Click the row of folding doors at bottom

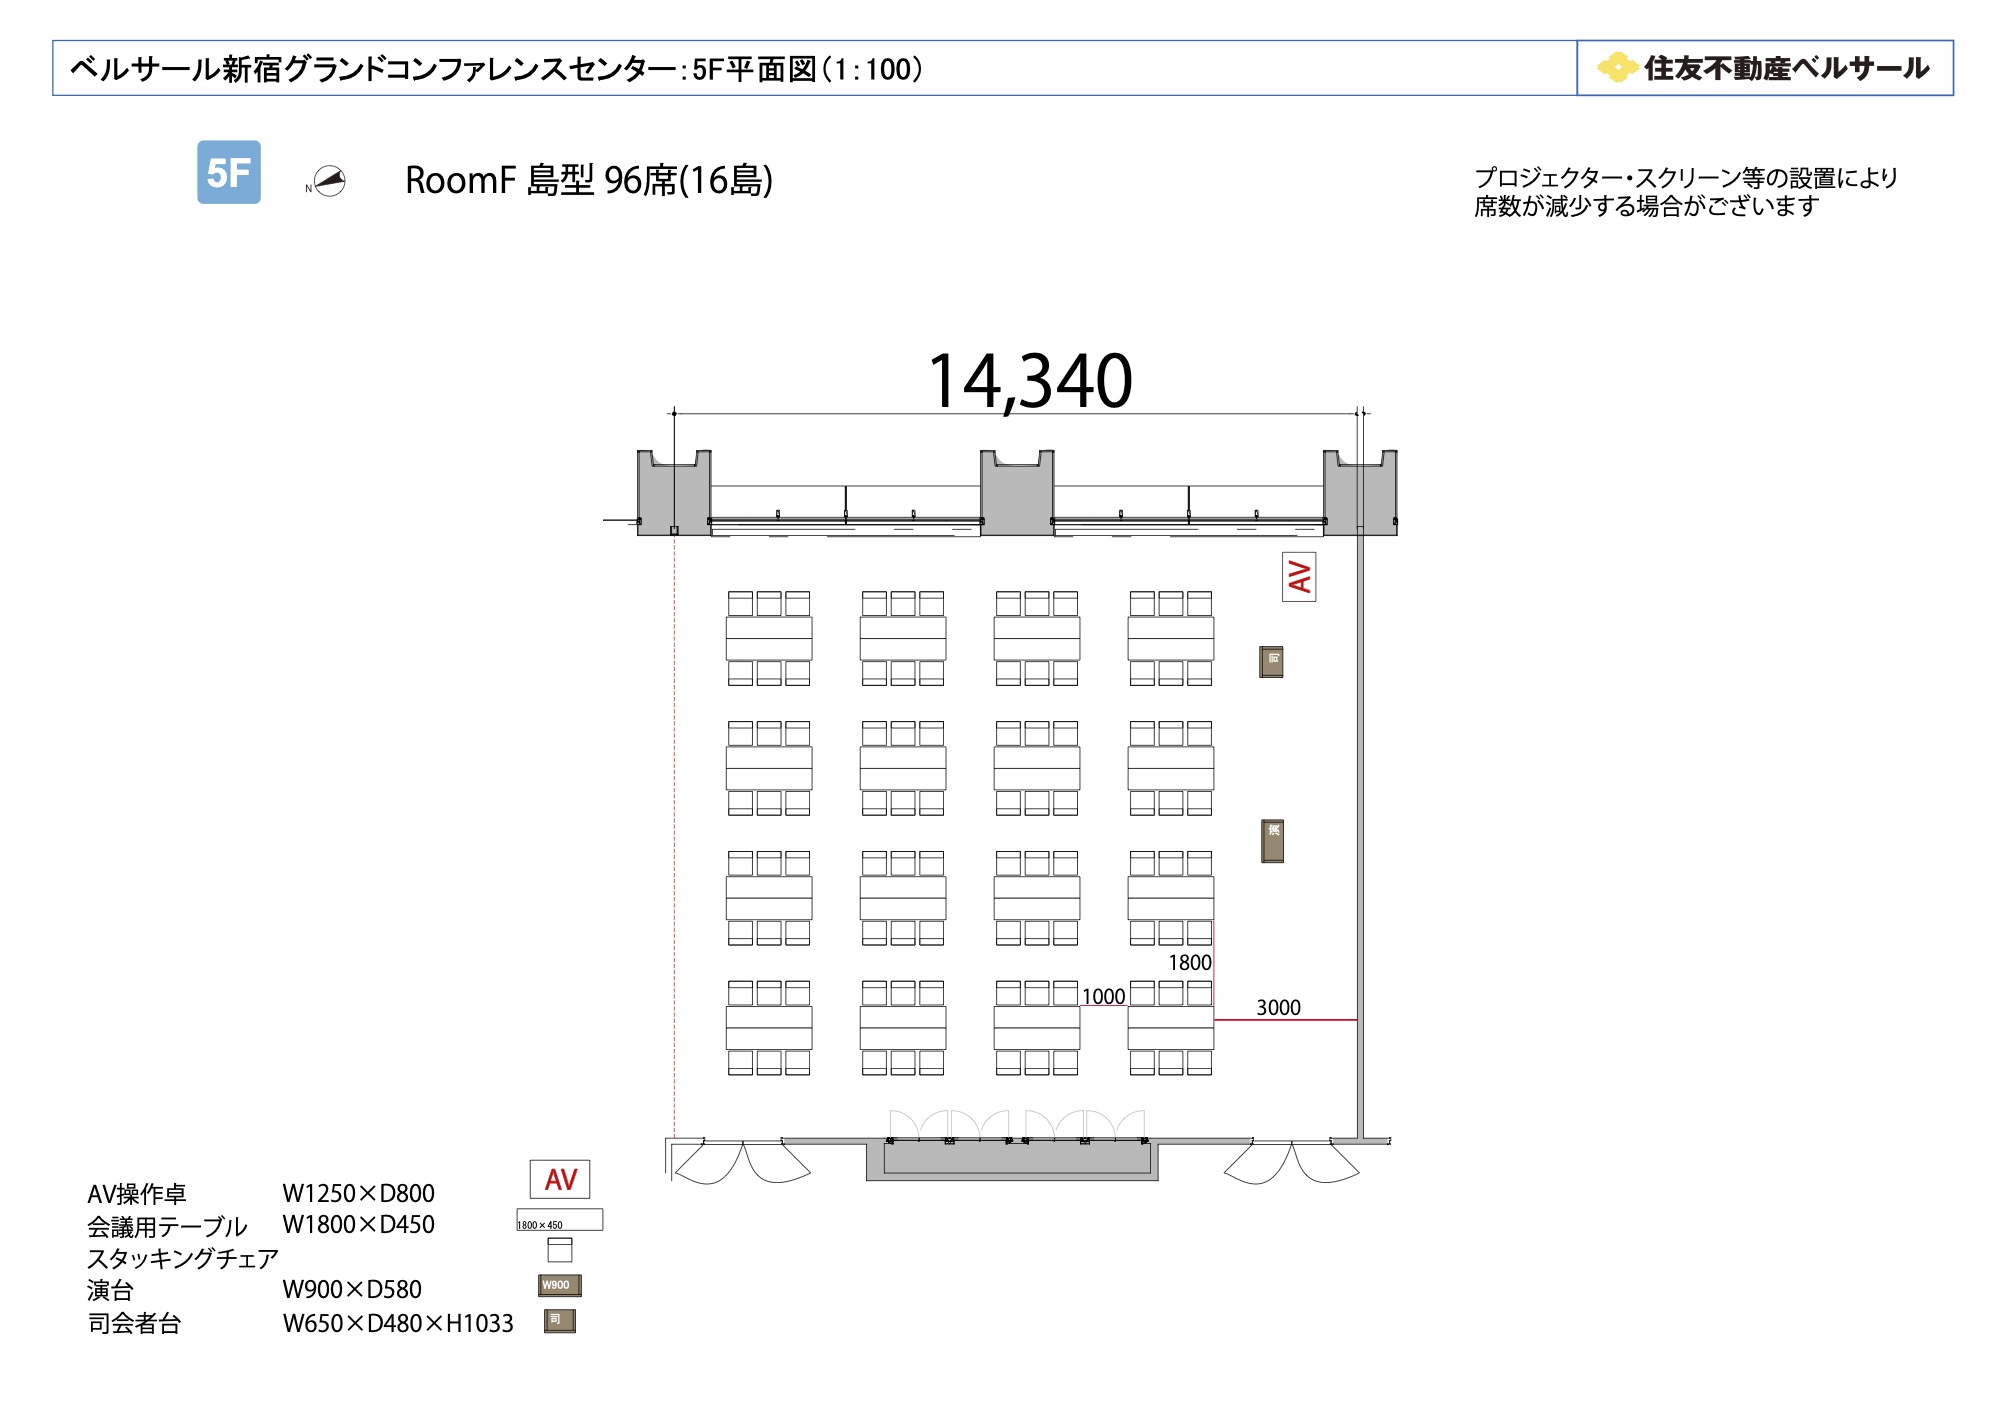[1017, 1125]
